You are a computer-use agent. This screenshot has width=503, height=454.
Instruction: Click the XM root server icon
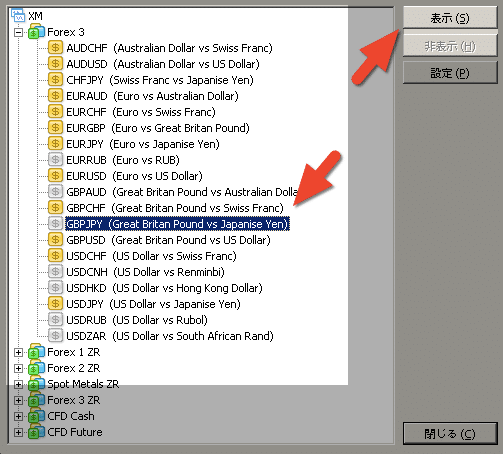[x=18, y=15]
